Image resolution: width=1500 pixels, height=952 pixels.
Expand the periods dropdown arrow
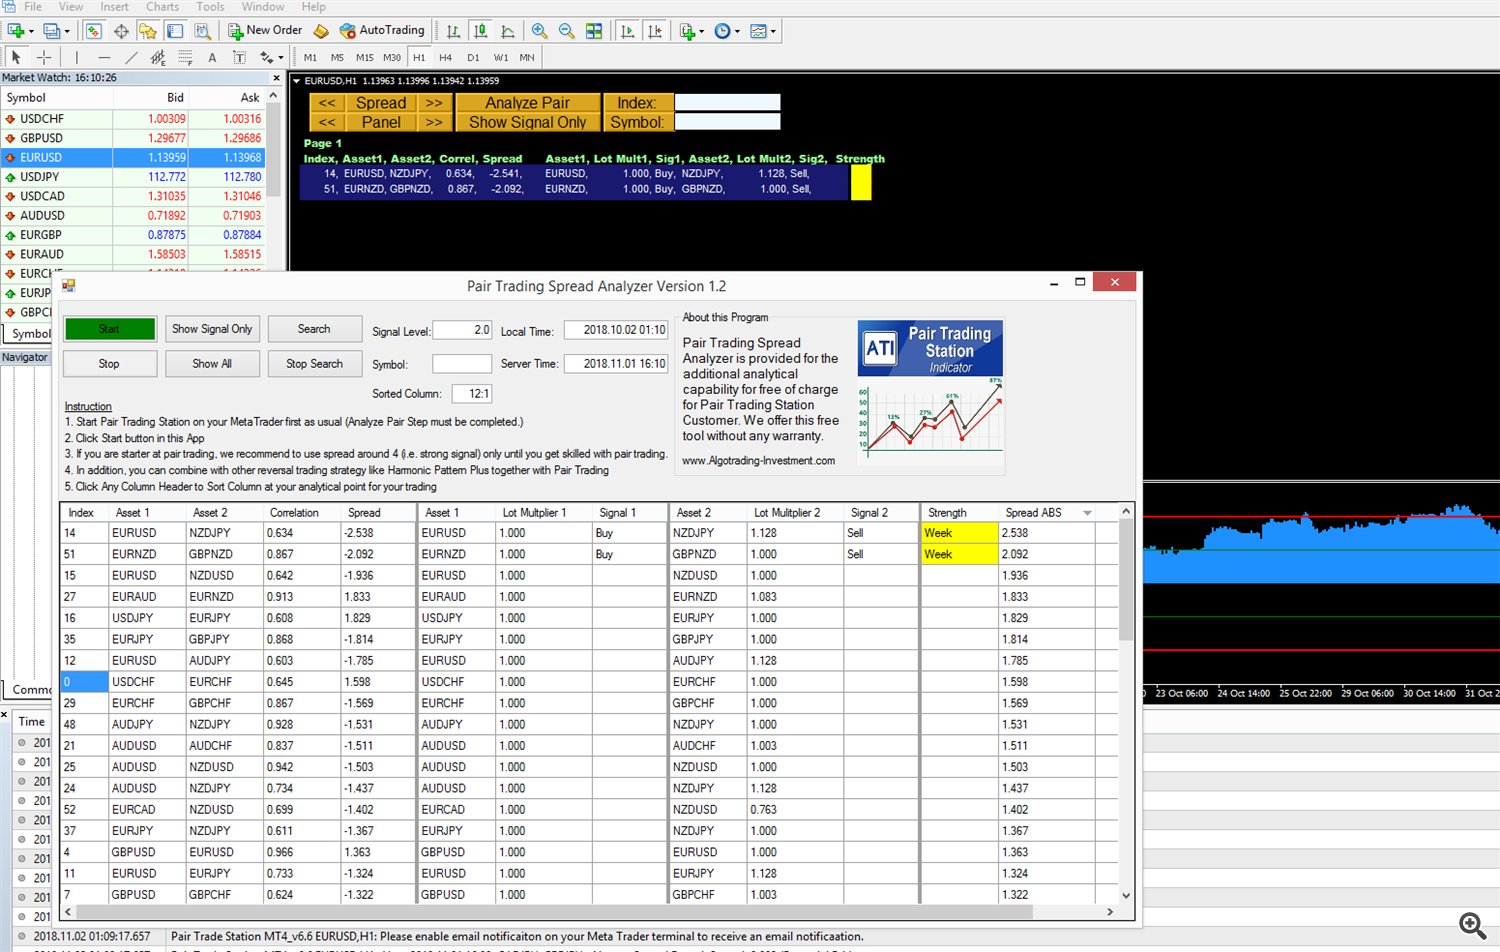point(738,31)
